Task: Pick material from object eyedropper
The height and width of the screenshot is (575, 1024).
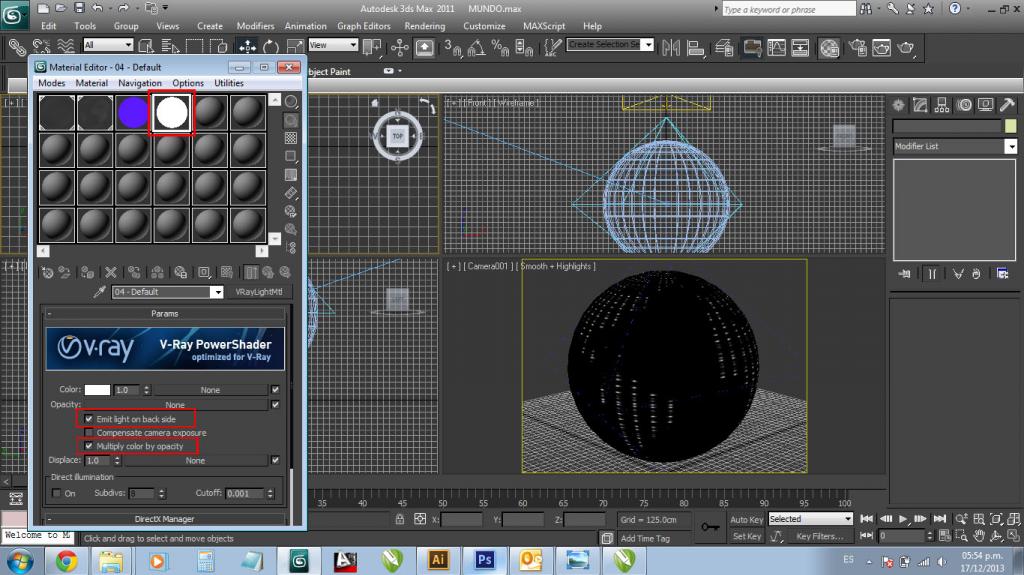Action: coord(99,292)
